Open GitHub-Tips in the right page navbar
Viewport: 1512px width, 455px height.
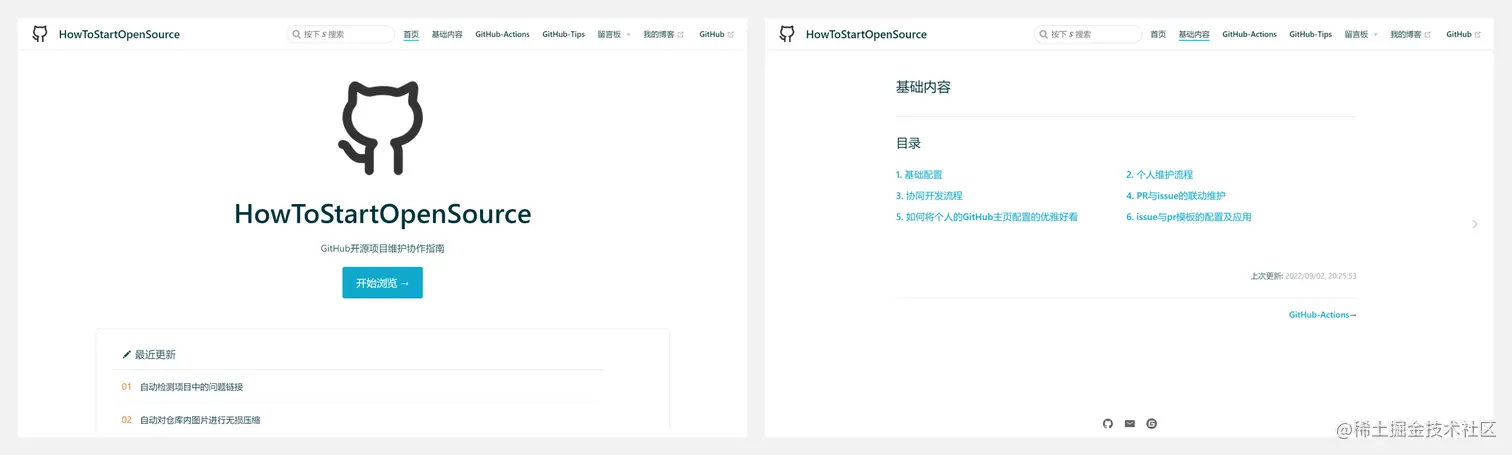click(x=1310, y=34)
